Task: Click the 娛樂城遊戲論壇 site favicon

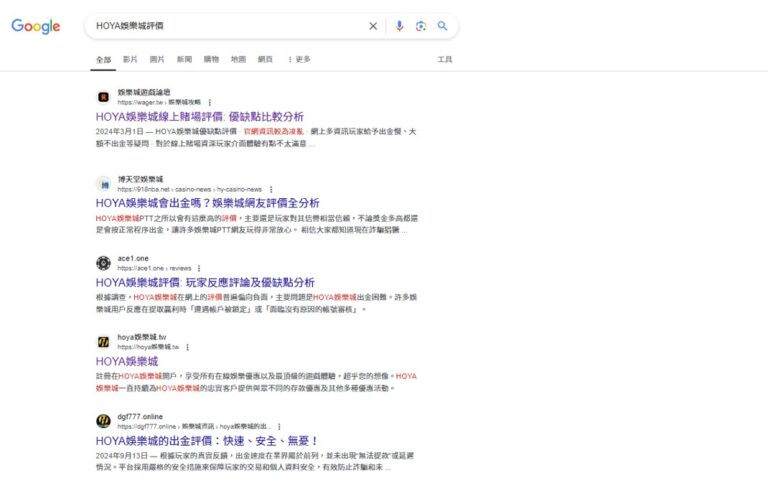Action: pyautogui.click(x=103, y=97)
